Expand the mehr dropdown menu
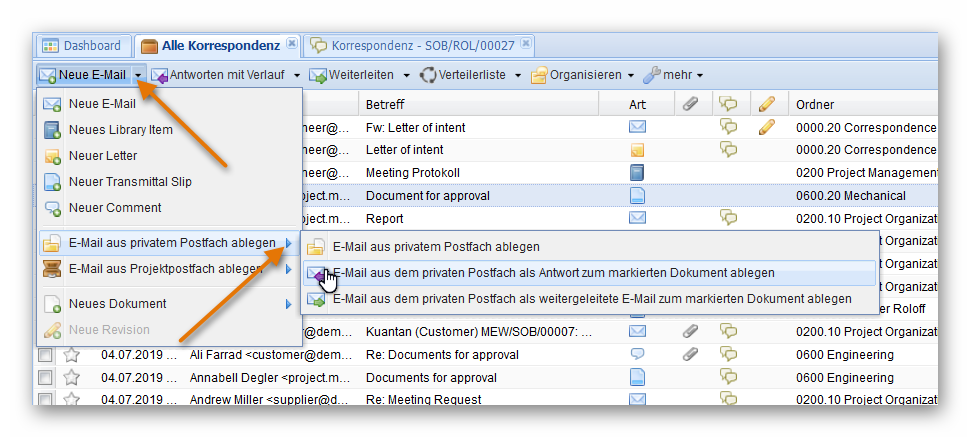Screen dimensions: 970x437 coord(699,75)
